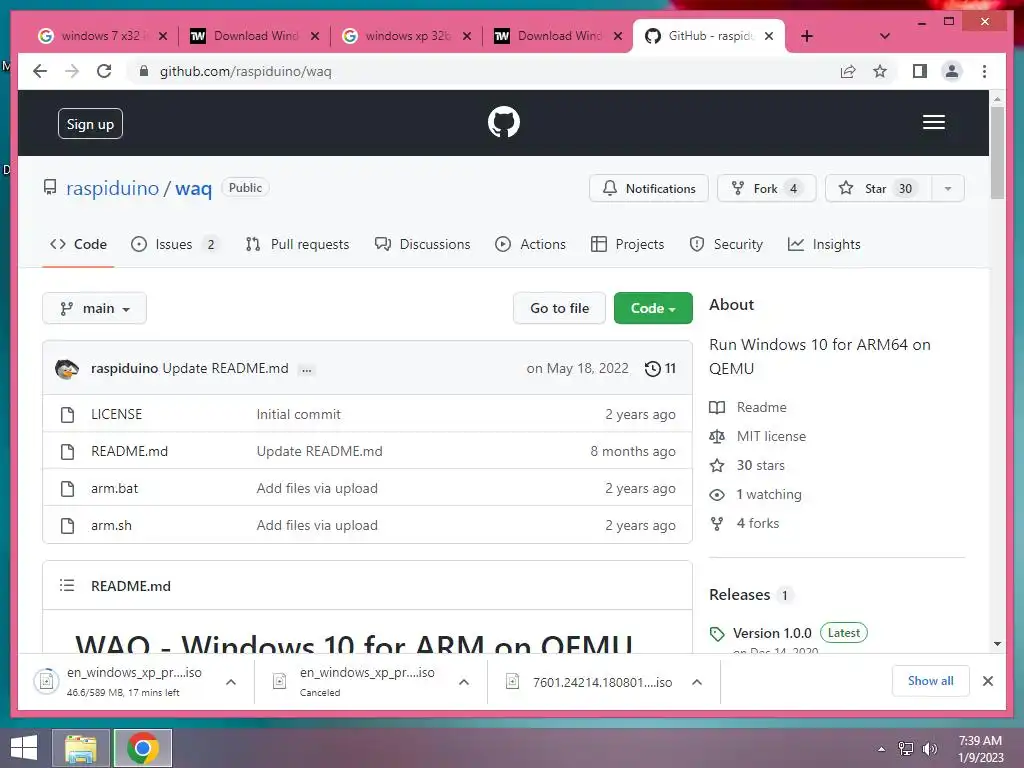
Task: Click the commit history clock icon showing 11
Action: [660, 368]
